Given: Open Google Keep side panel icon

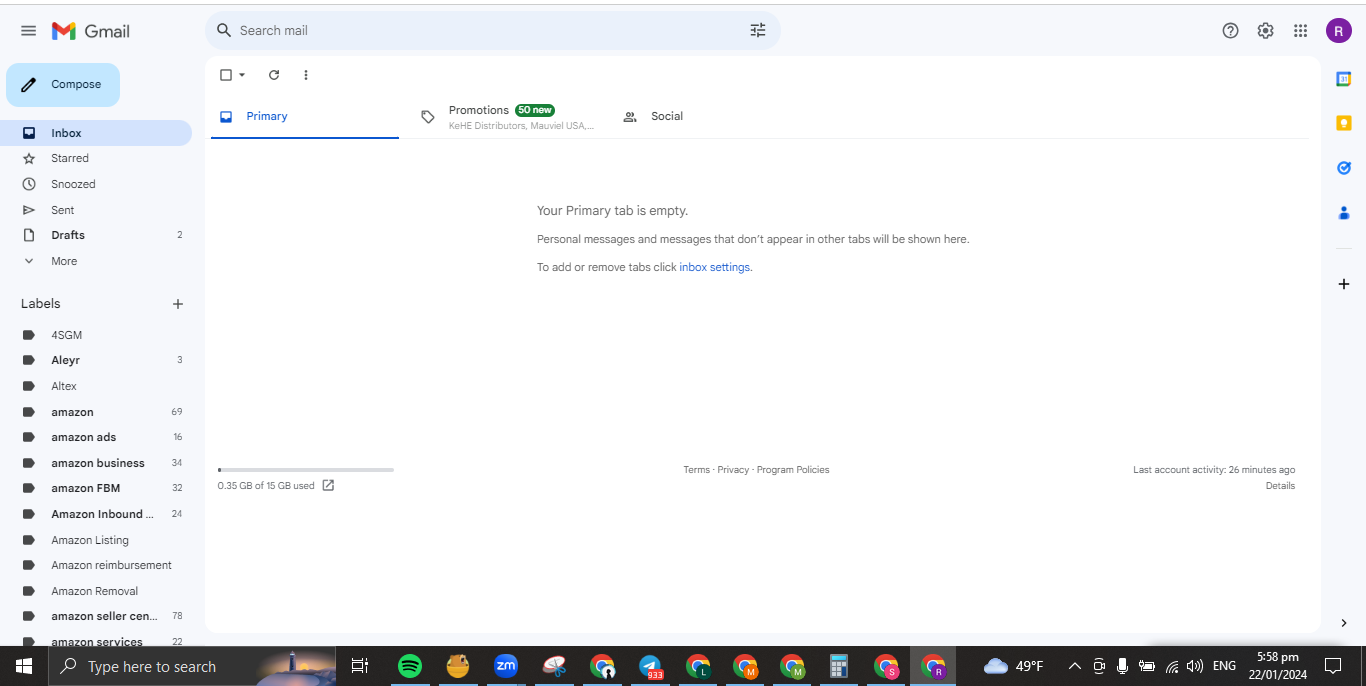Looking at the screenshot, I should coord(1344,123).
